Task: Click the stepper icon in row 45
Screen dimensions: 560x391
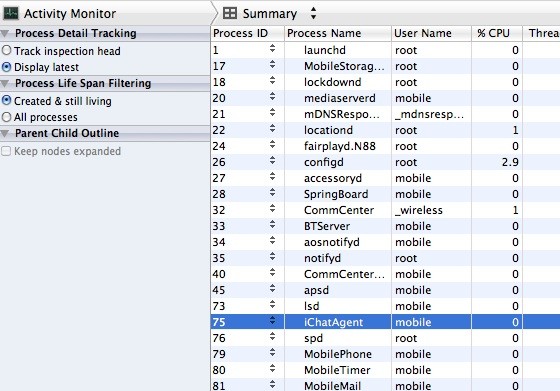Action: click(x=272, y=289)
